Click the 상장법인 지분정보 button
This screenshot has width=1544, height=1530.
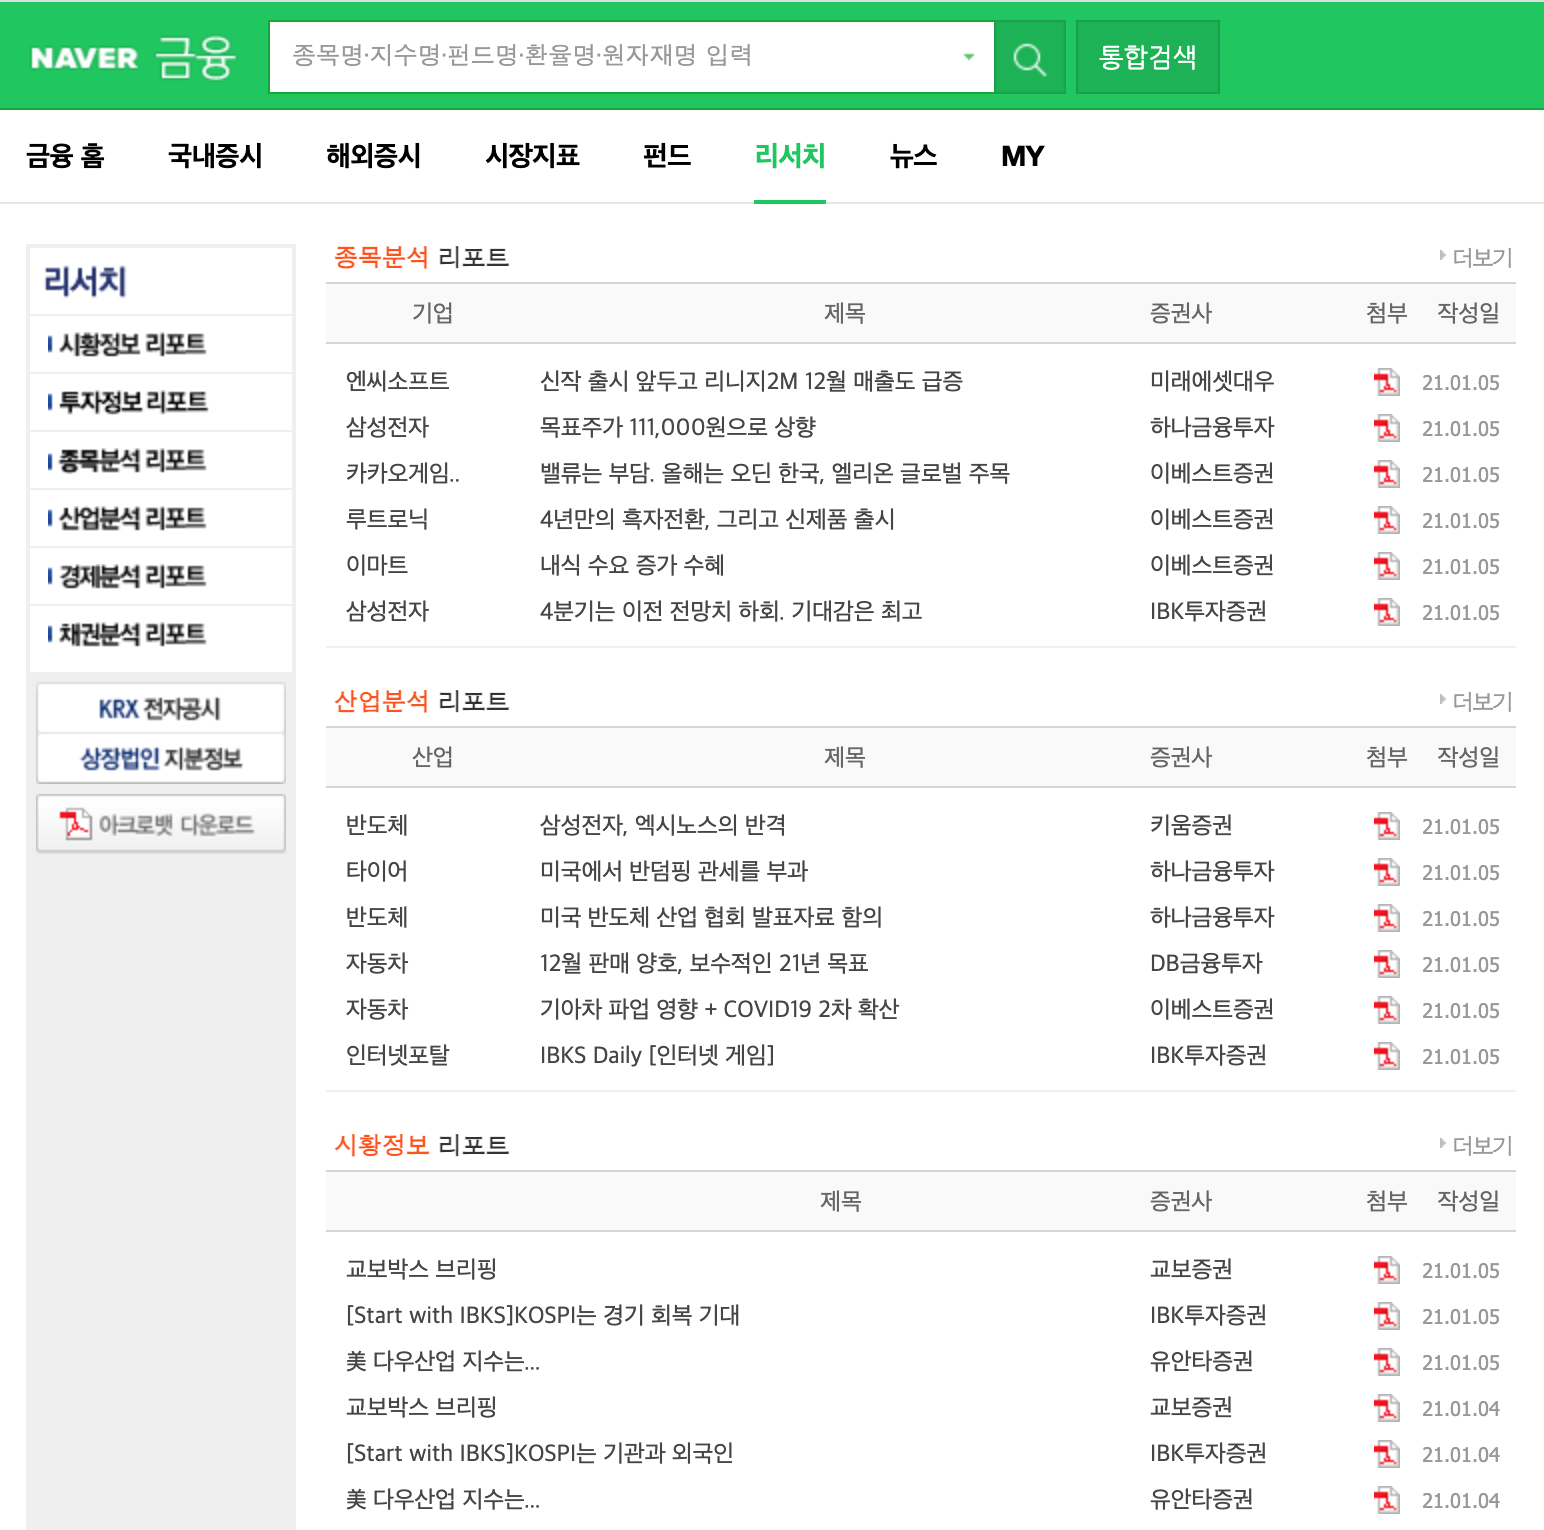(160, 759)
